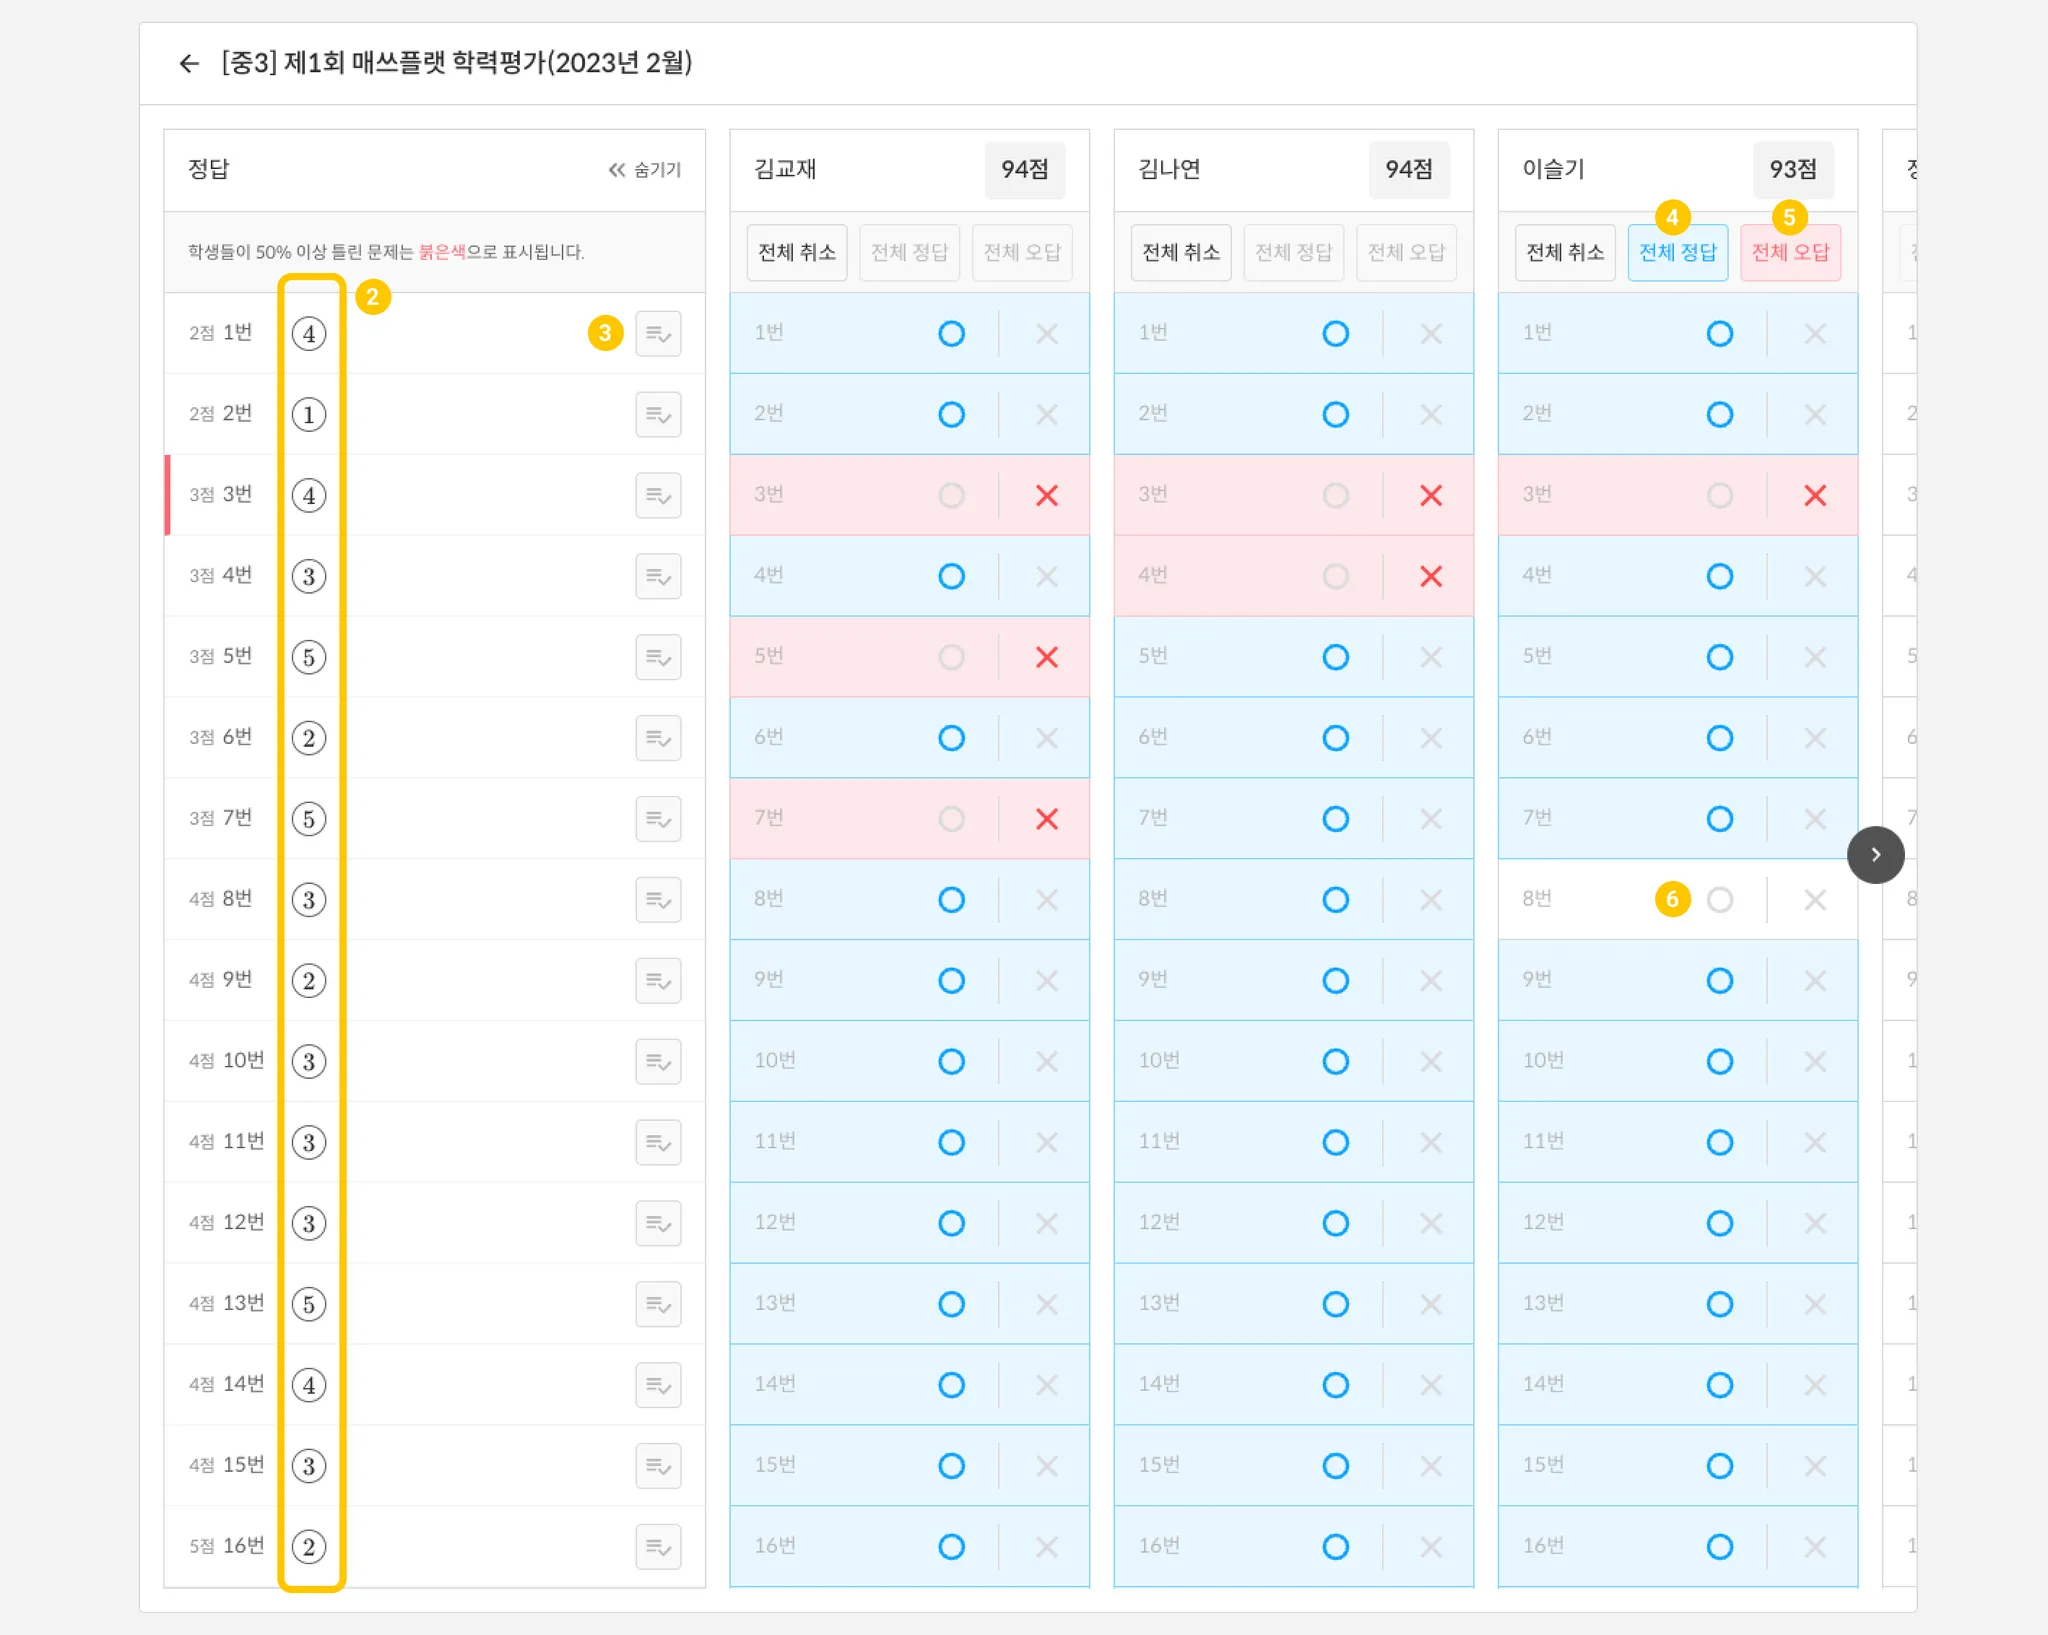Open answer detail icon for question 3
The width and height of the screenshot is (2048, 1635).
[658, 496]
